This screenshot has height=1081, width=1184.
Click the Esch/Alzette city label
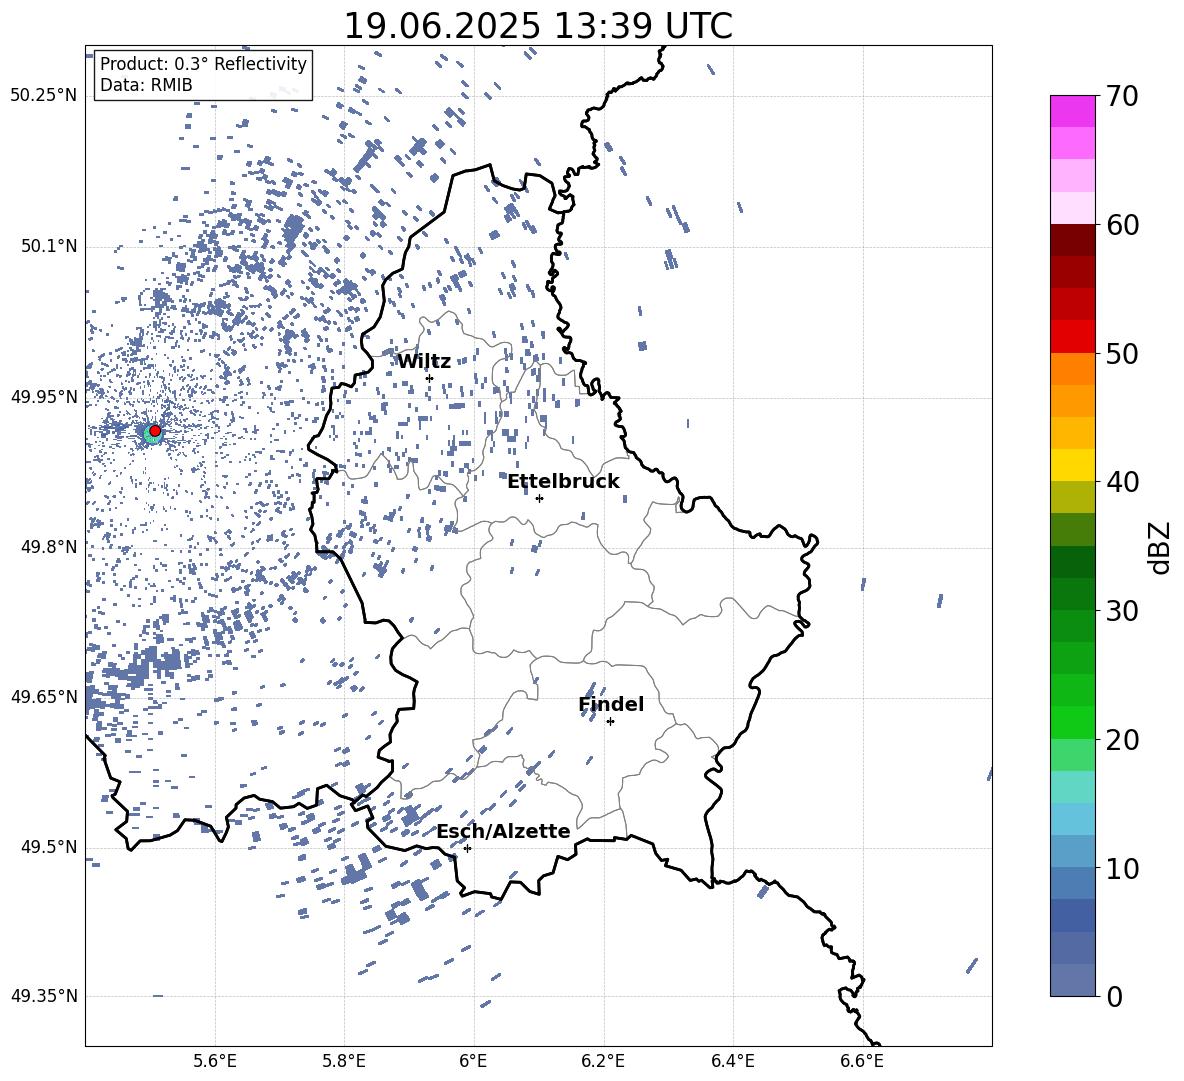(x=503, y=831)
